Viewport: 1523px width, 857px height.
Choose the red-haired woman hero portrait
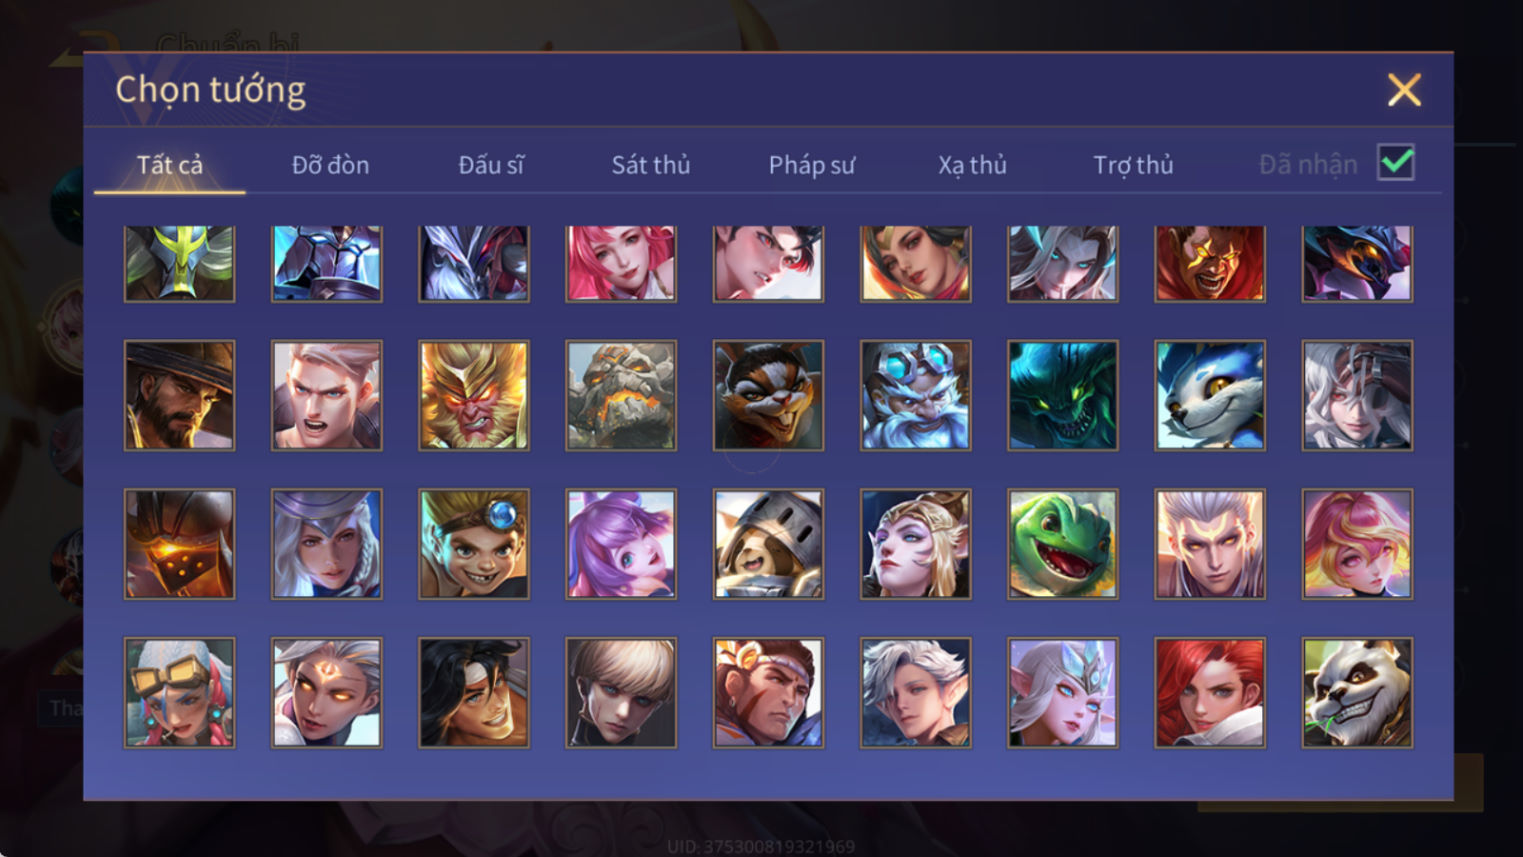[x=1210, y=693]
